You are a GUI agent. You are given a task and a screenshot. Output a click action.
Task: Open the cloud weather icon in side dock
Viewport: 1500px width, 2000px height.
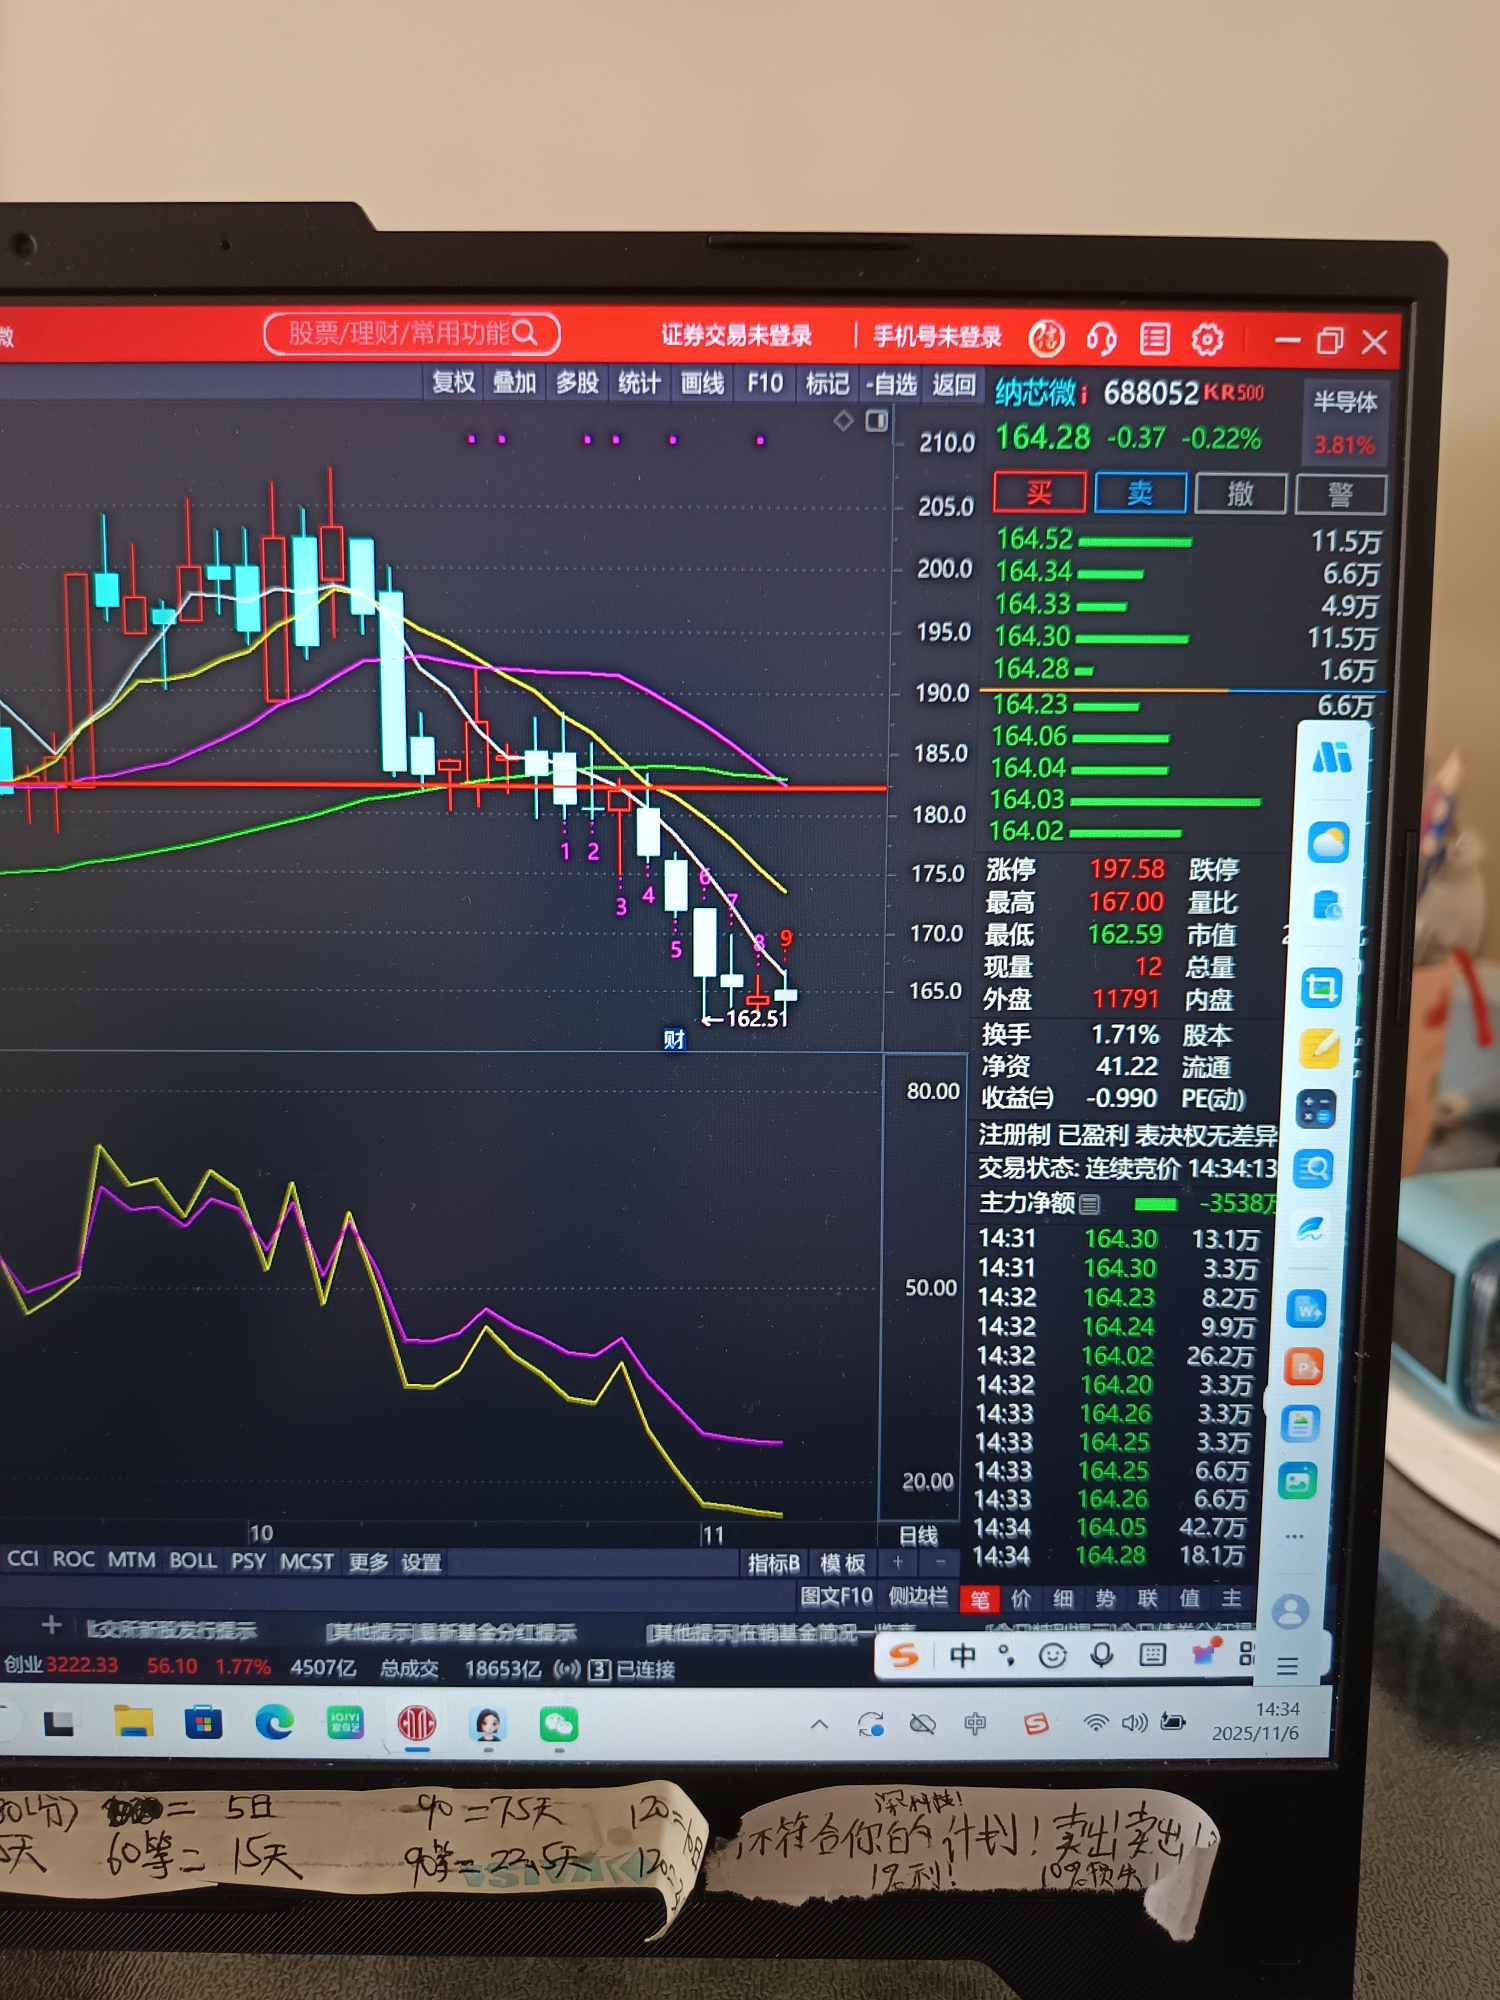(1328, 843)
